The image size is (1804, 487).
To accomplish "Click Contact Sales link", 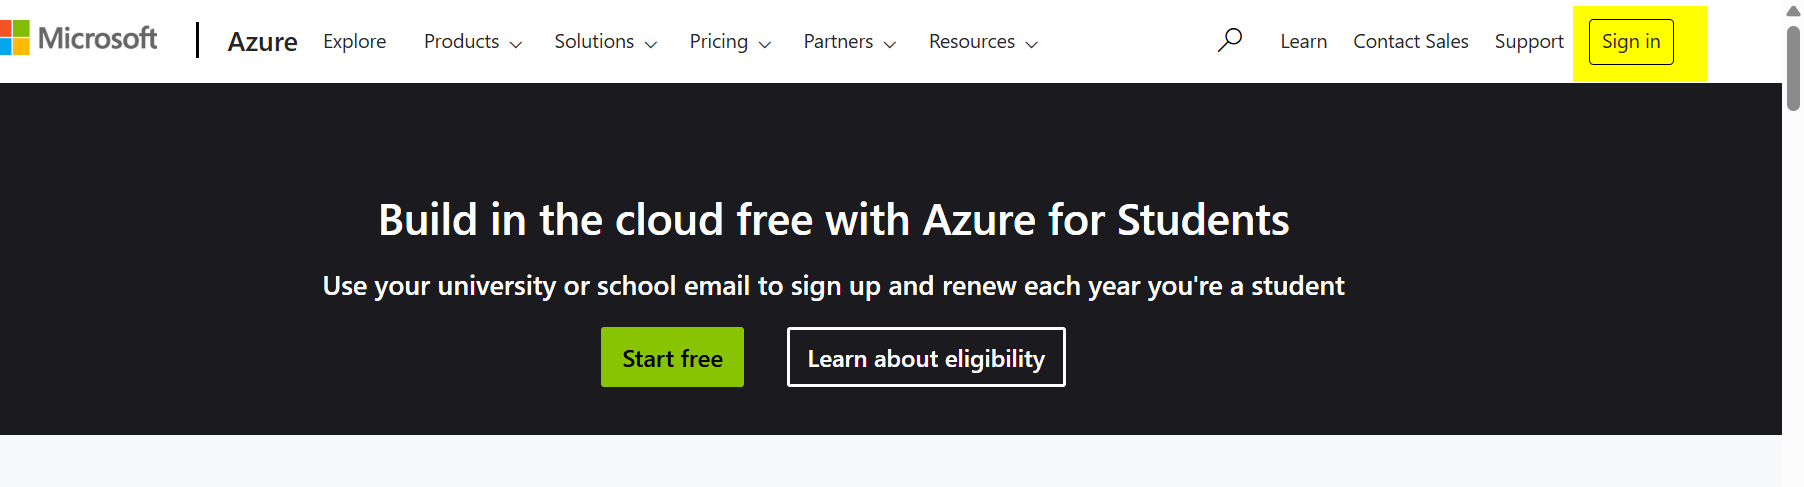I will pyautogui.click(x=1411, y=41).
